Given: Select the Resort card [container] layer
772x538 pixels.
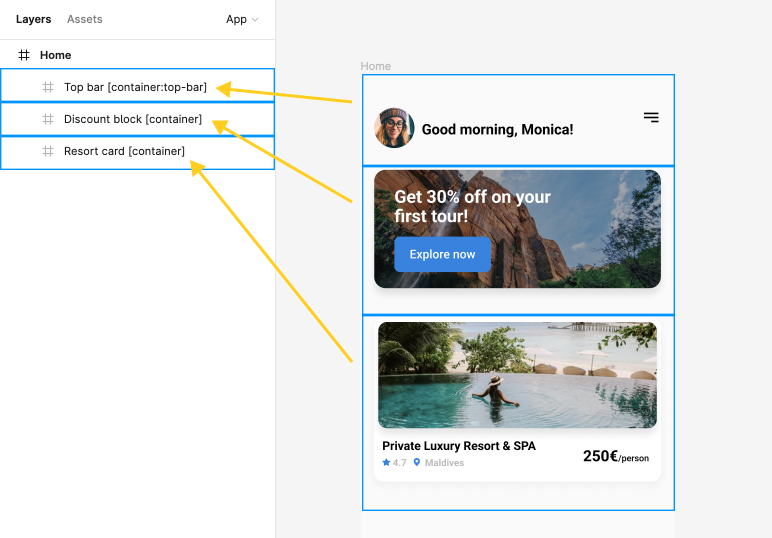Looking at the screenshot, I should (x=137, y=153).
